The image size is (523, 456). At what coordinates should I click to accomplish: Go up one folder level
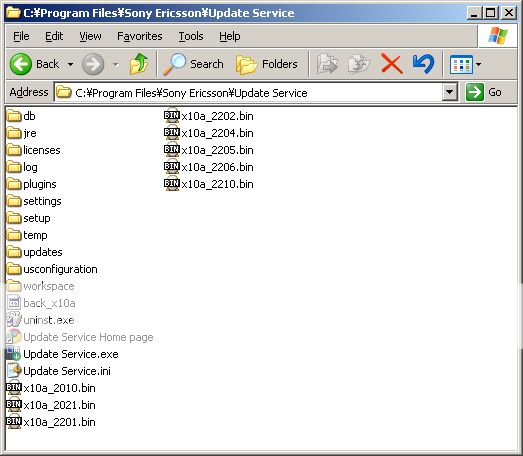click(139, 64)
